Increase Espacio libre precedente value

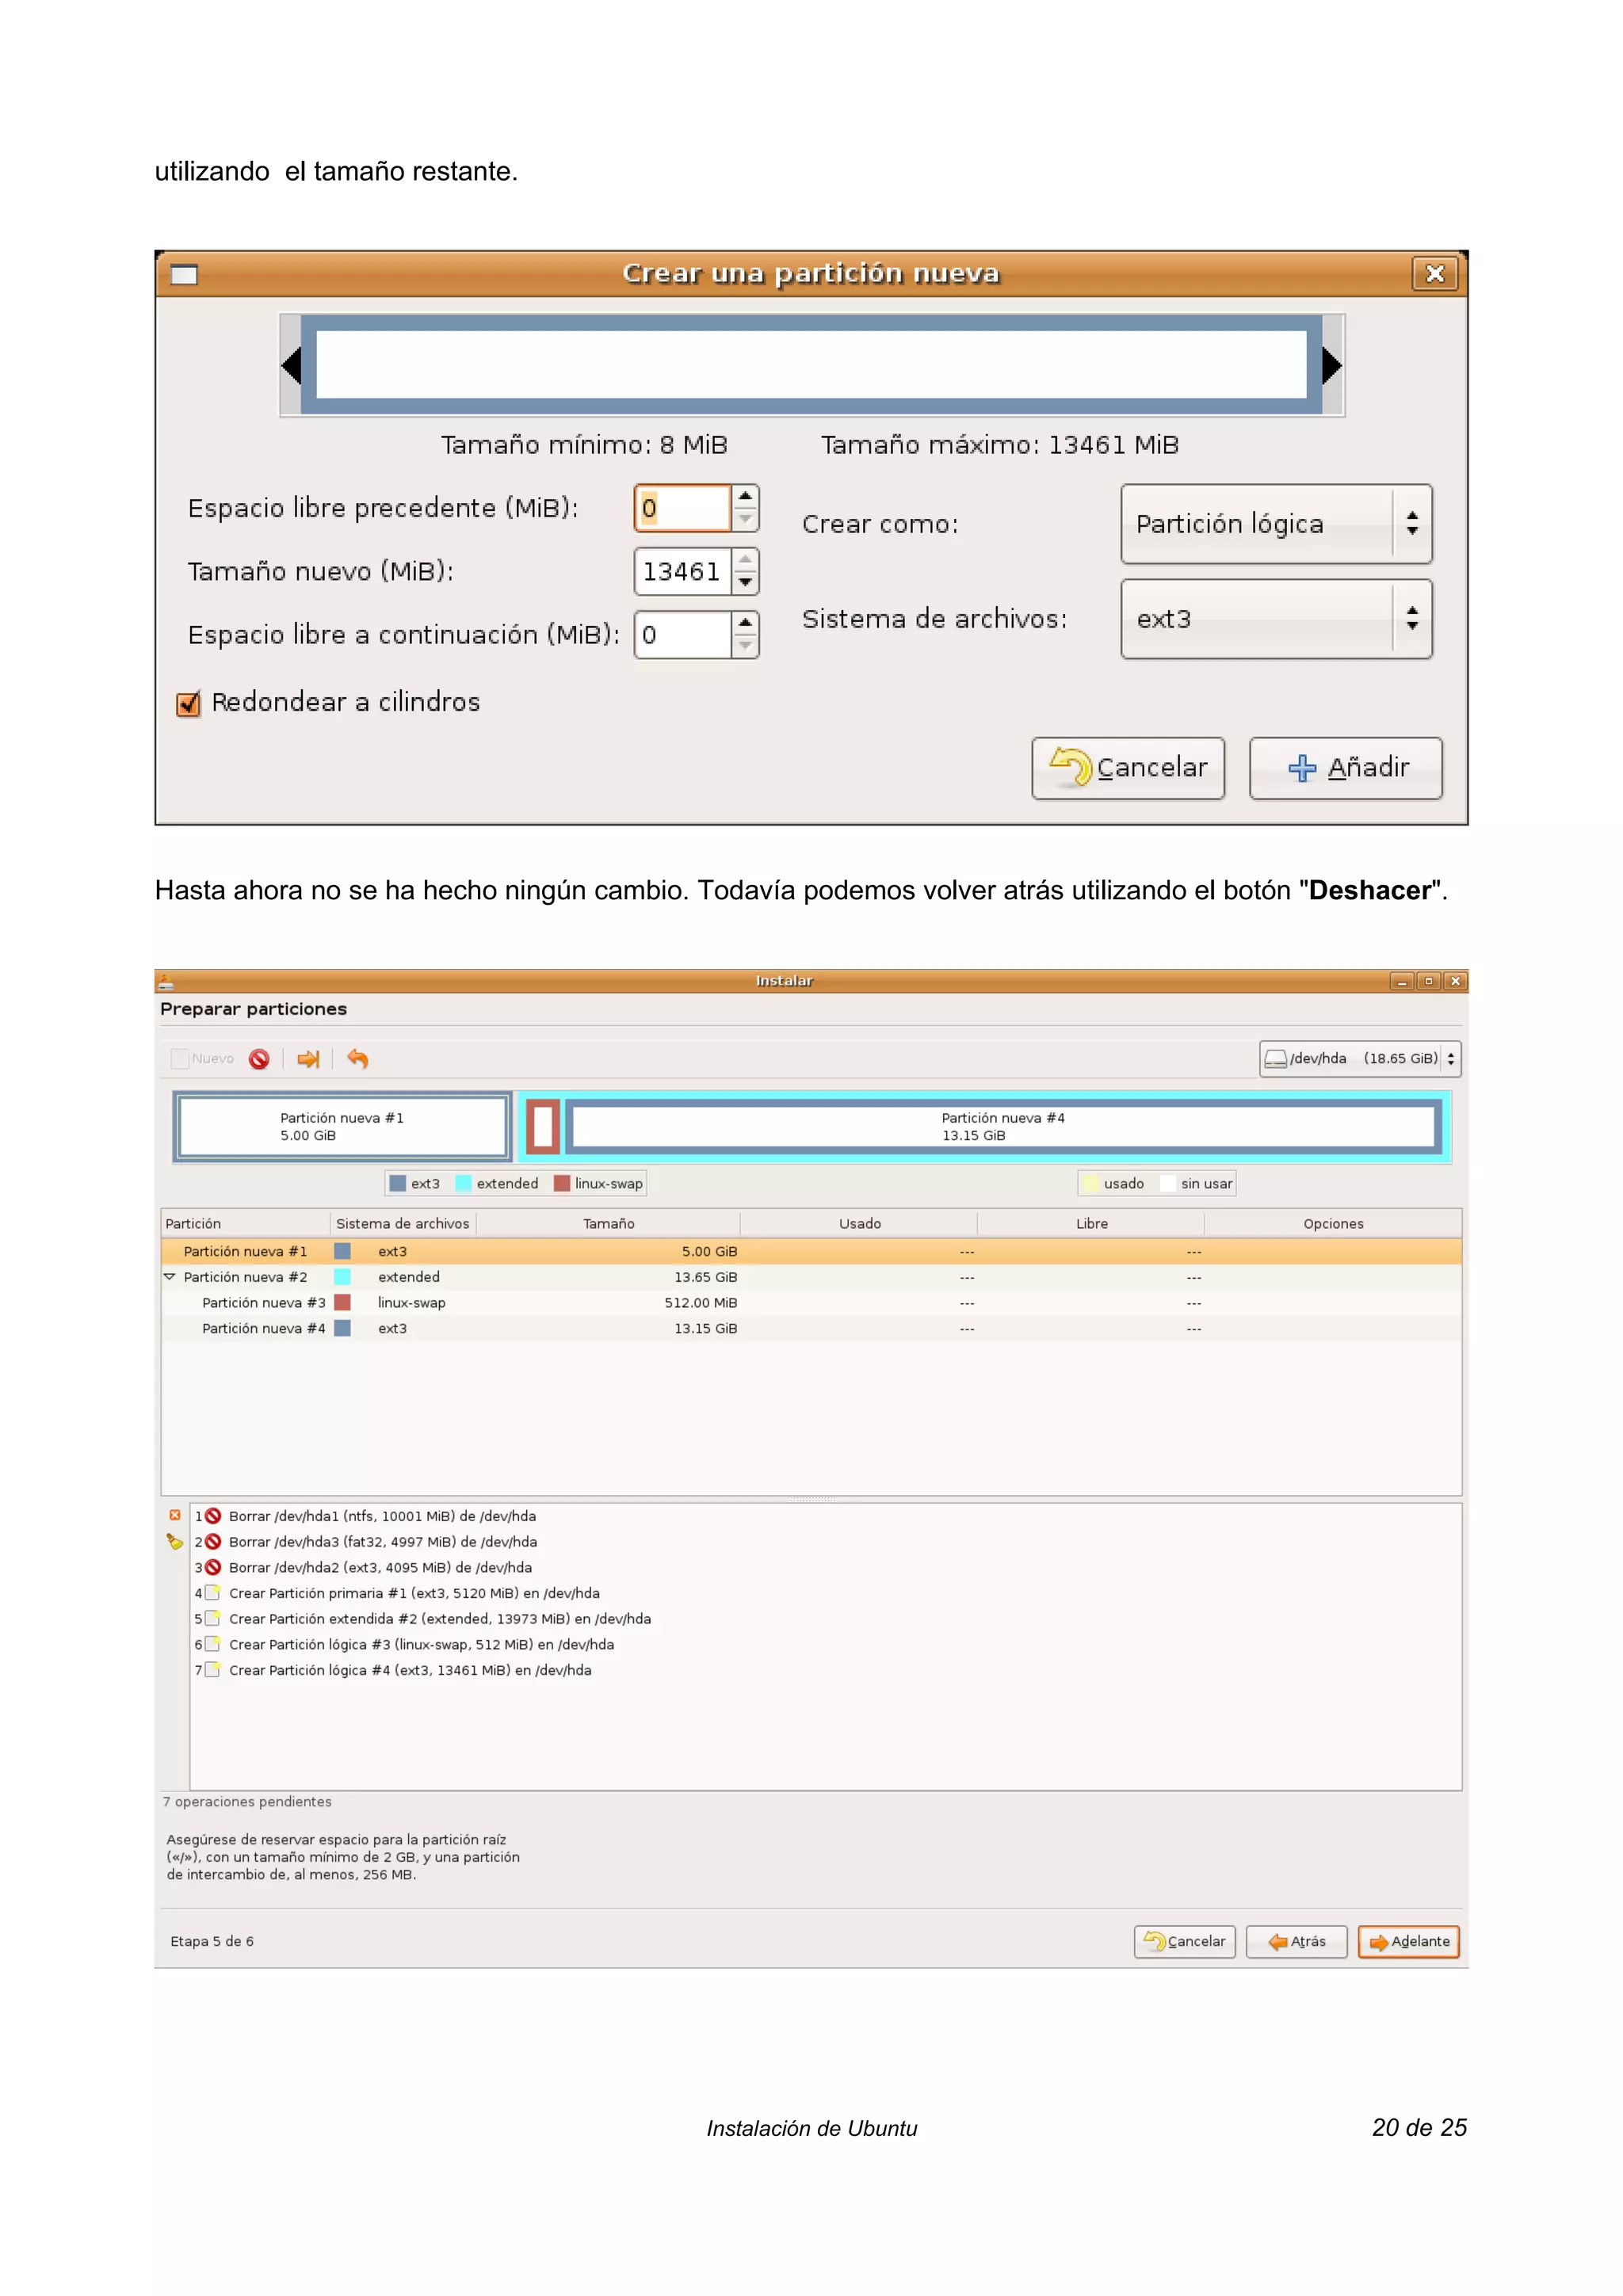(745, 497)
